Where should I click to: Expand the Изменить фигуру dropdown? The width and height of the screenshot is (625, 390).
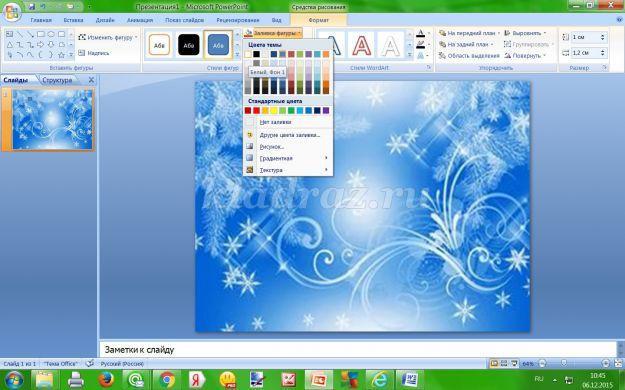[108, 37]
